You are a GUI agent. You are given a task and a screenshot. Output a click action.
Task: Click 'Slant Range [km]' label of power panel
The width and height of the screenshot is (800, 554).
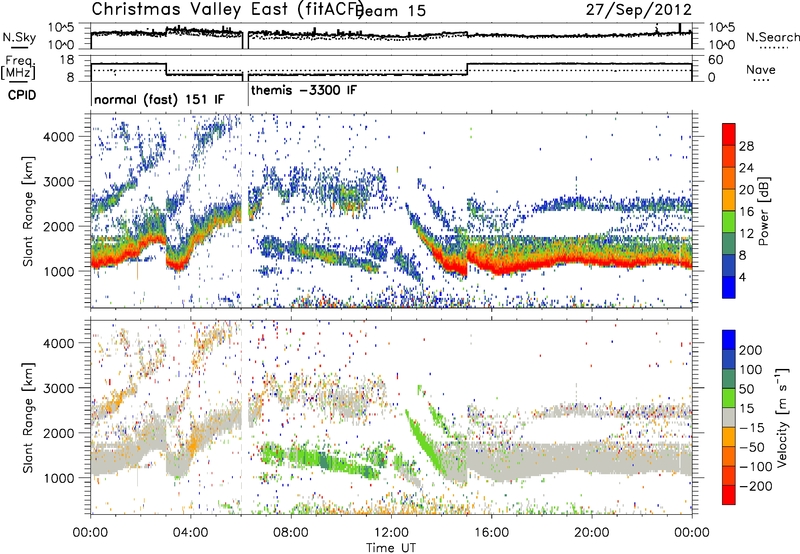point(28,211)
